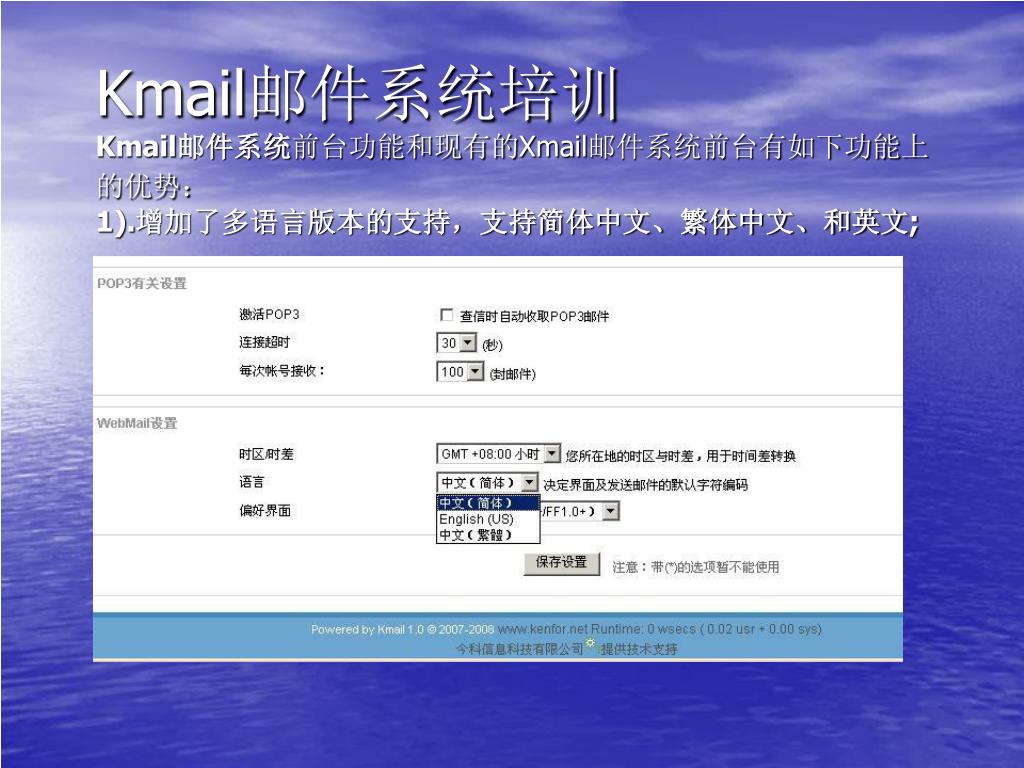Image resolution: width=1024 pixels, height=768 pixels.
Task: Open www.kenfor.net footer link
Action: pyautogui.click(x=542, y=629)
